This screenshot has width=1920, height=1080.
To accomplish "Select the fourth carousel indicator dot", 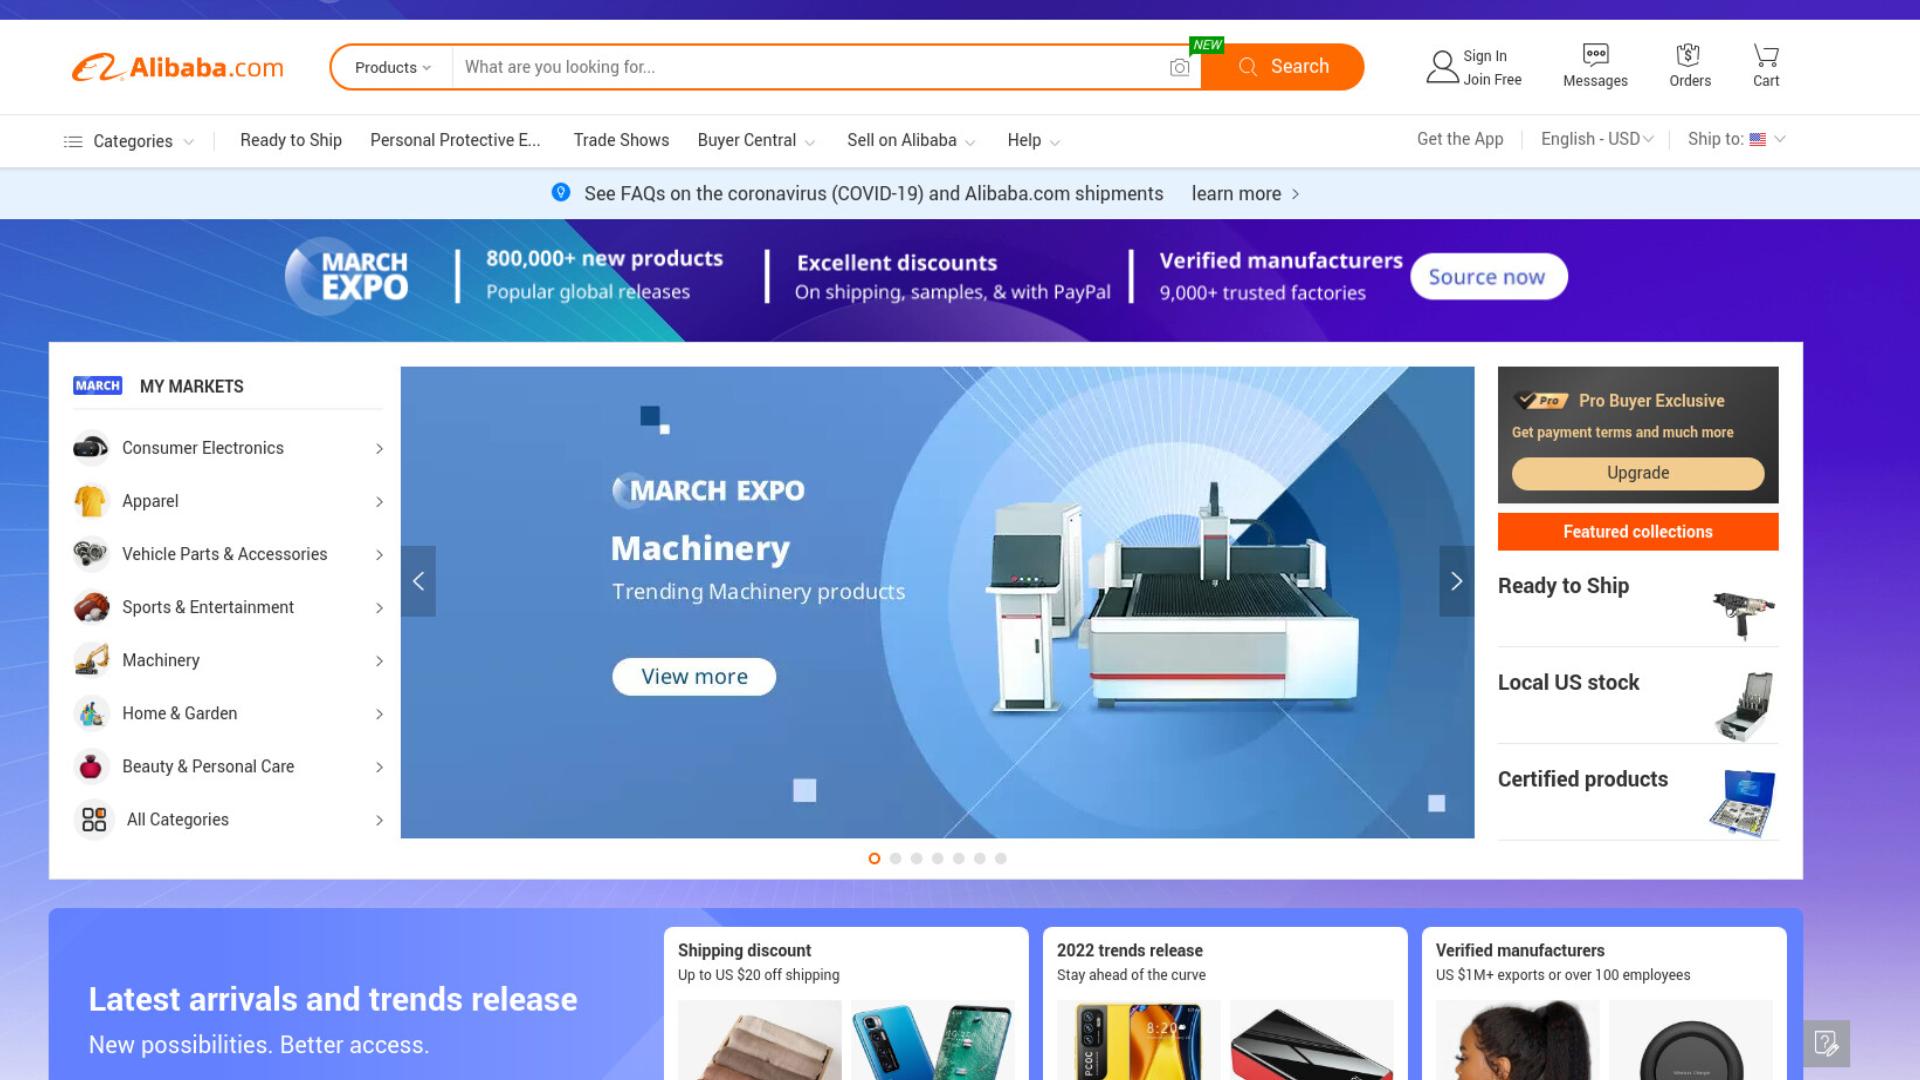I will pyautogui.click(x=937, y=858).
